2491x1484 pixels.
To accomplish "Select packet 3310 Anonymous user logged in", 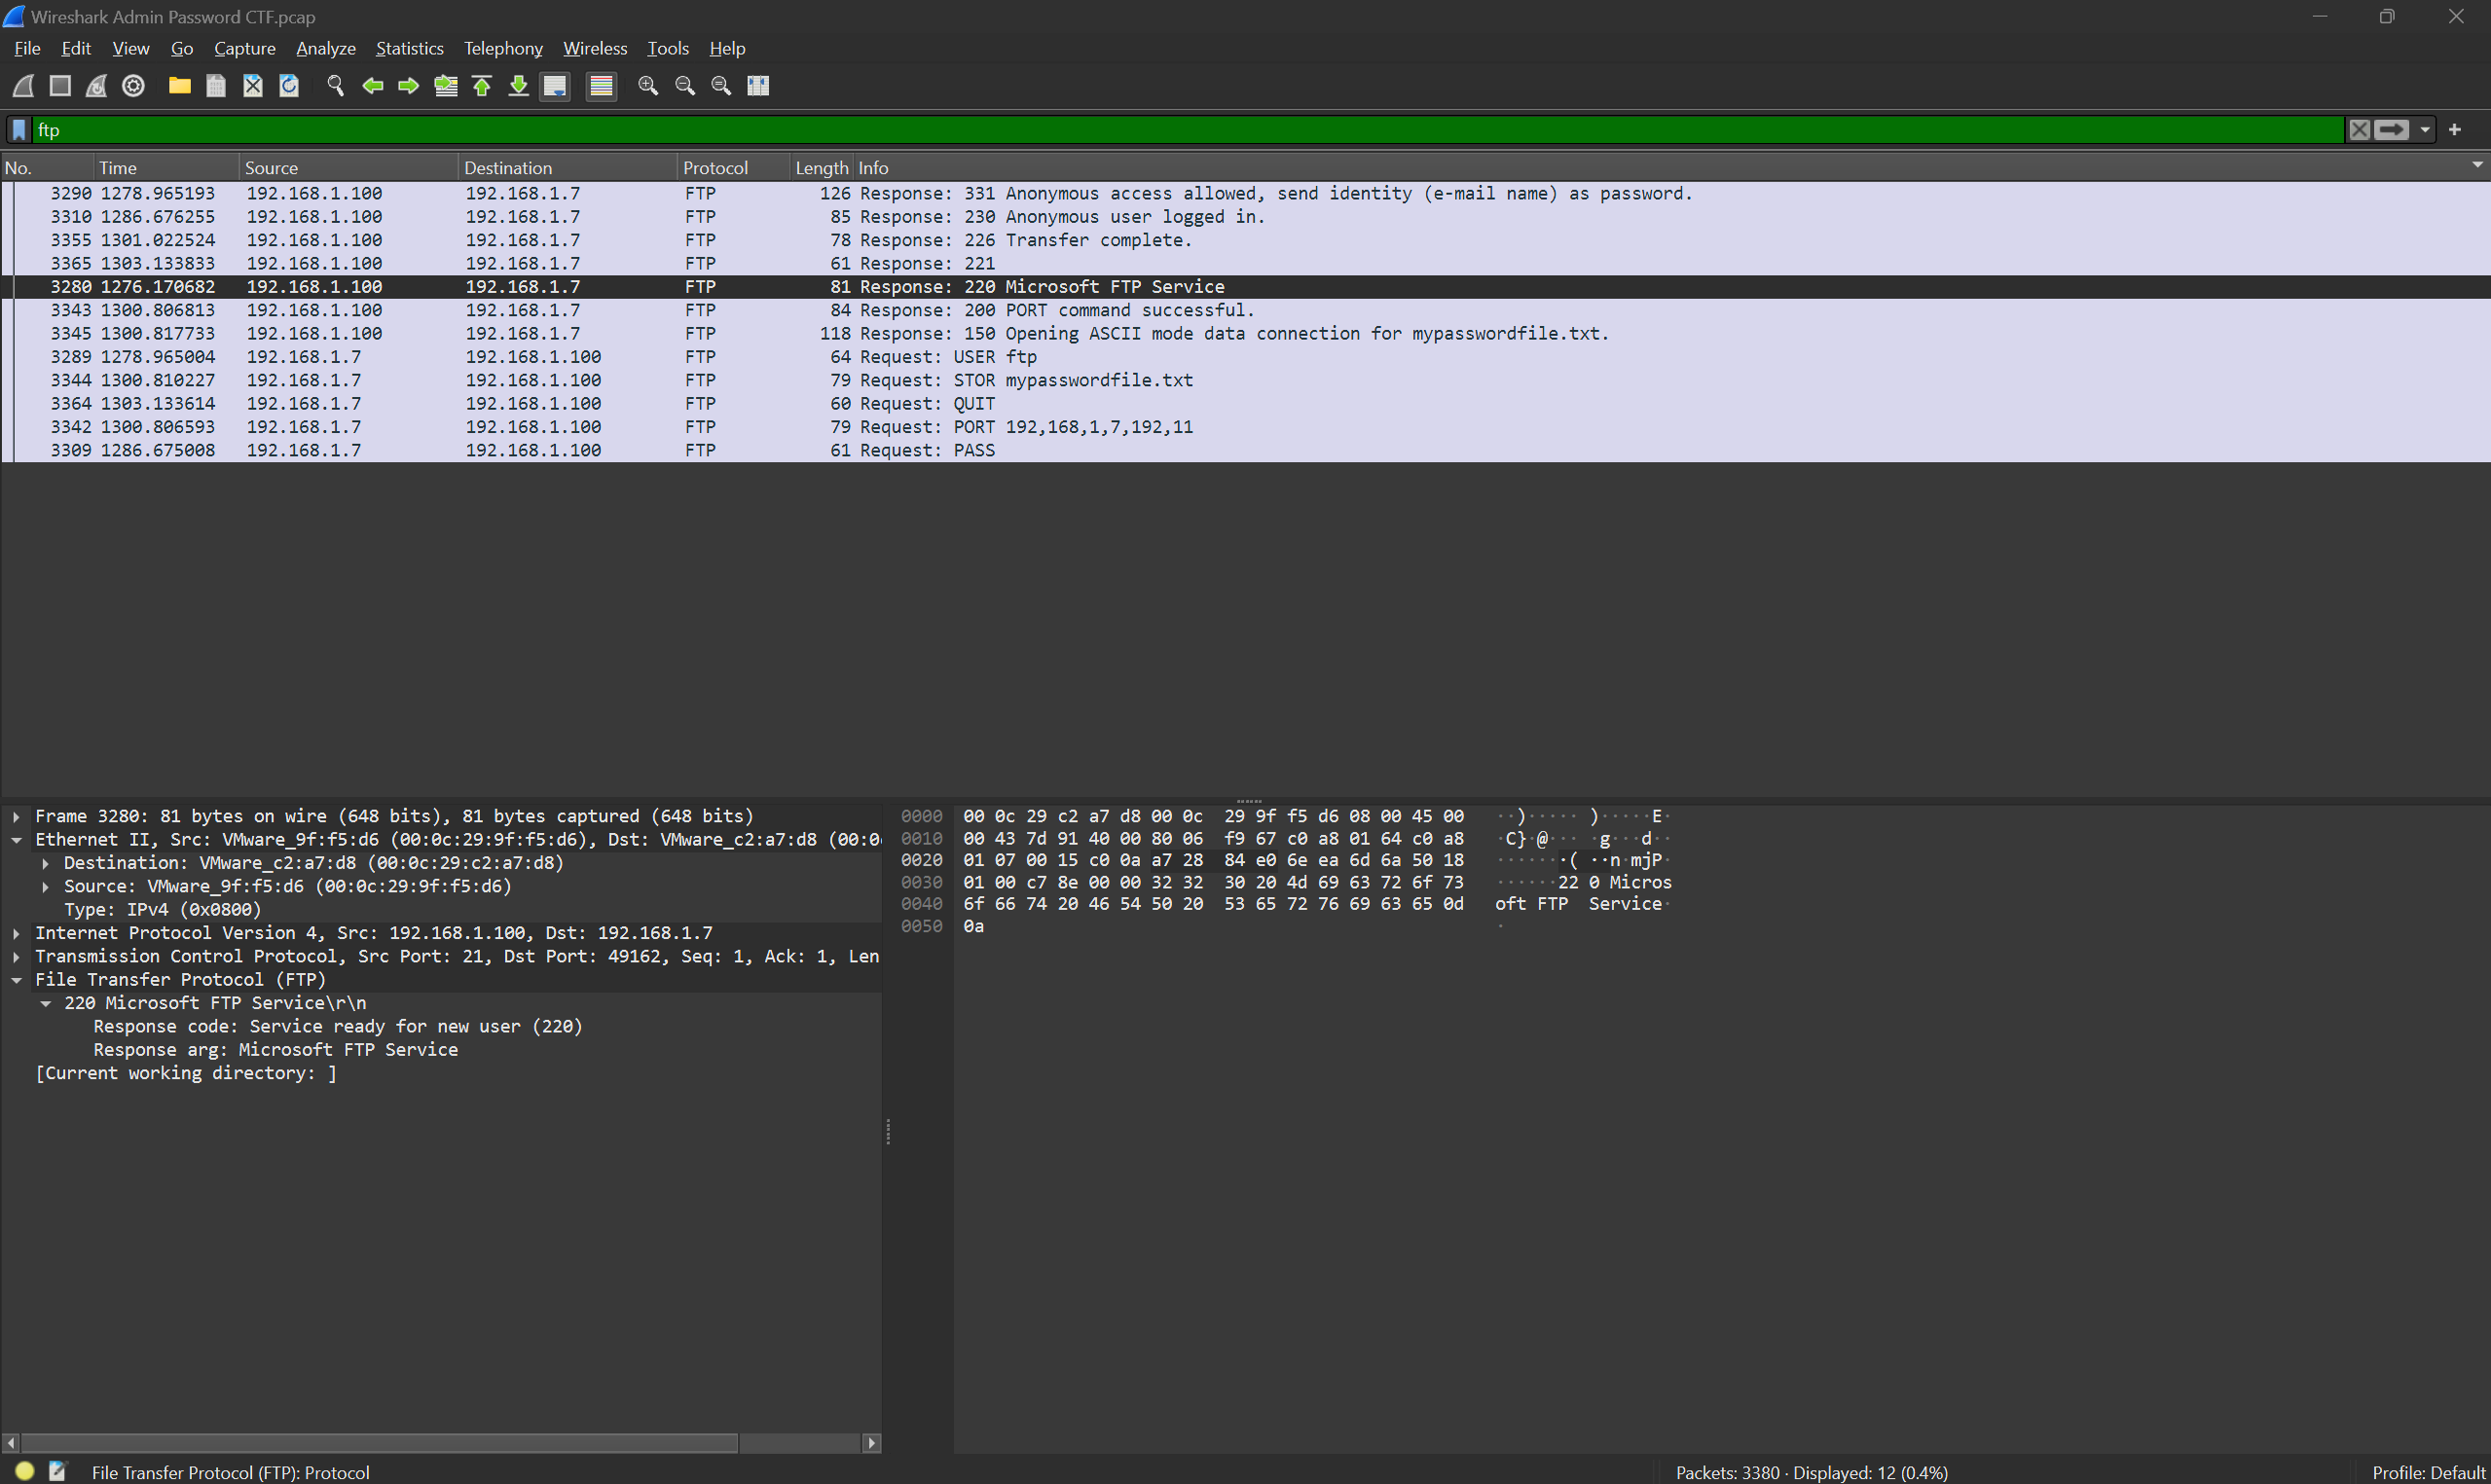I will coord(1245,217).
